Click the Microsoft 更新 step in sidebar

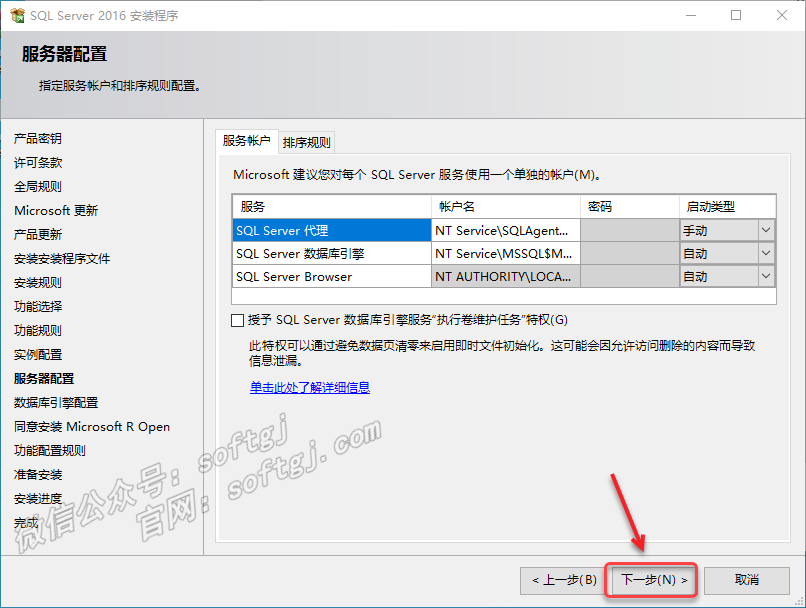click(56, 210)
